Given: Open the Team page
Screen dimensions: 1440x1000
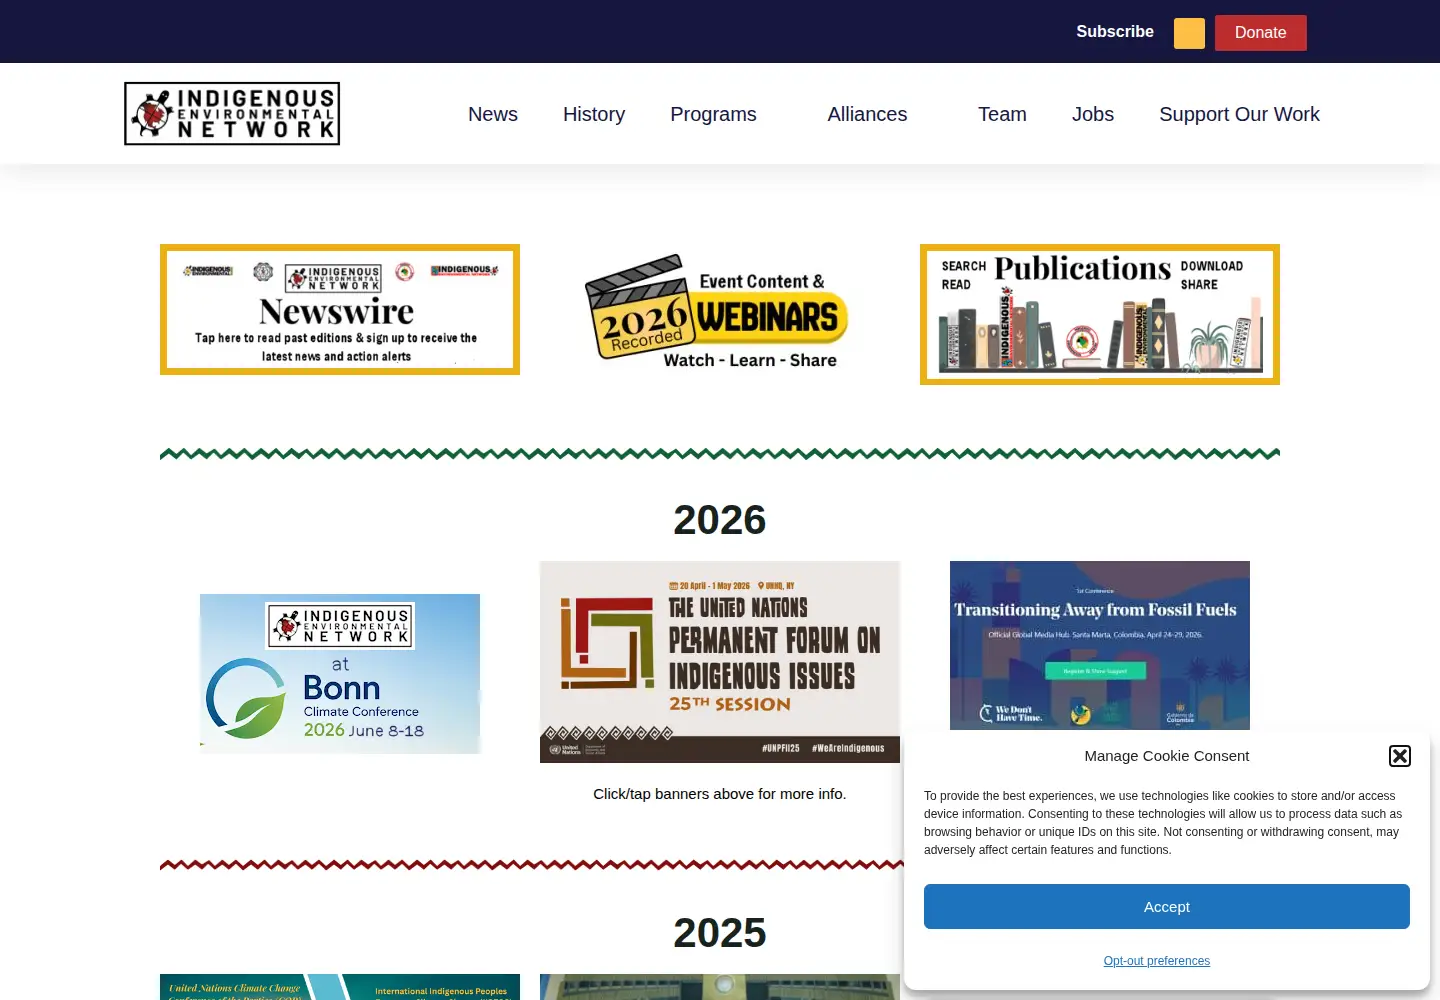Looking at the screenshot, I should coord(1002,114).
